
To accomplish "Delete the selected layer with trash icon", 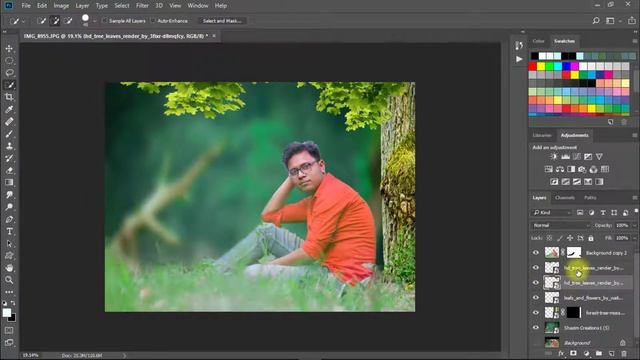I will pos(624,353).
